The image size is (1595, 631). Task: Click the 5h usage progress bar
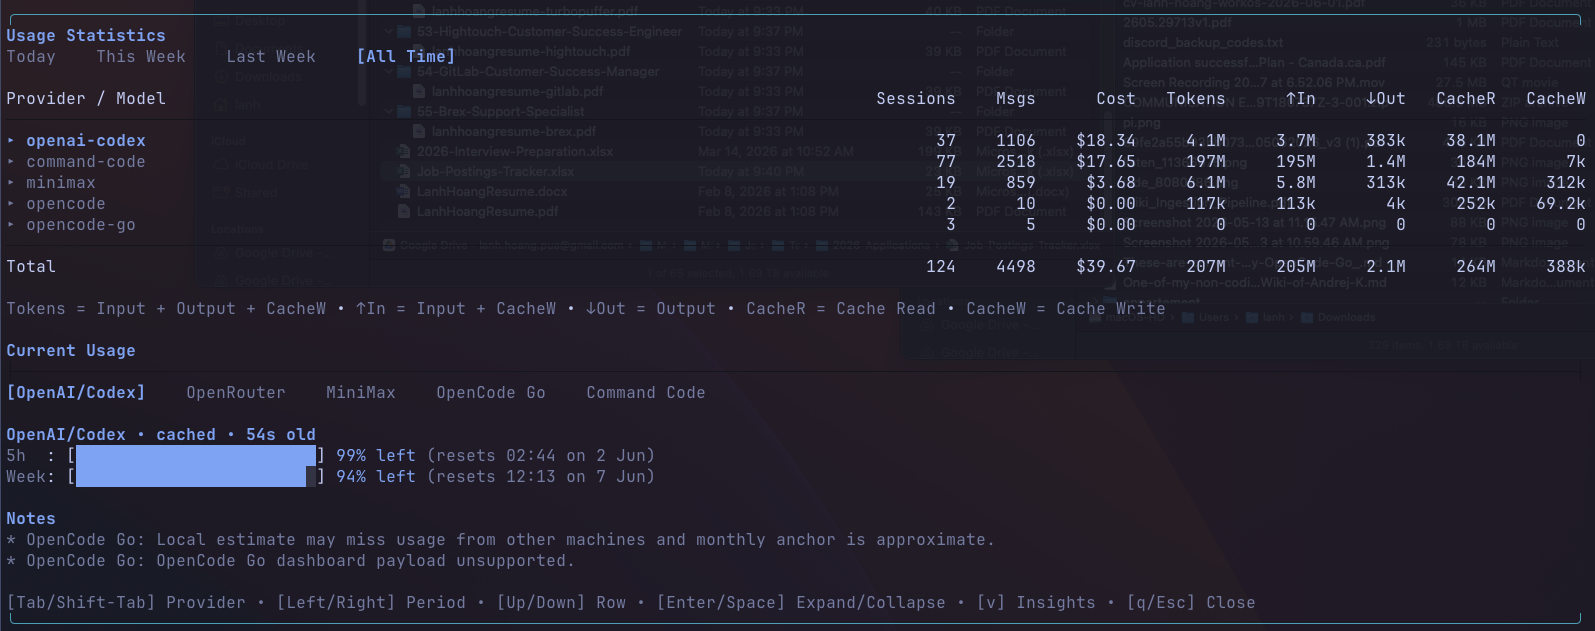196,456
